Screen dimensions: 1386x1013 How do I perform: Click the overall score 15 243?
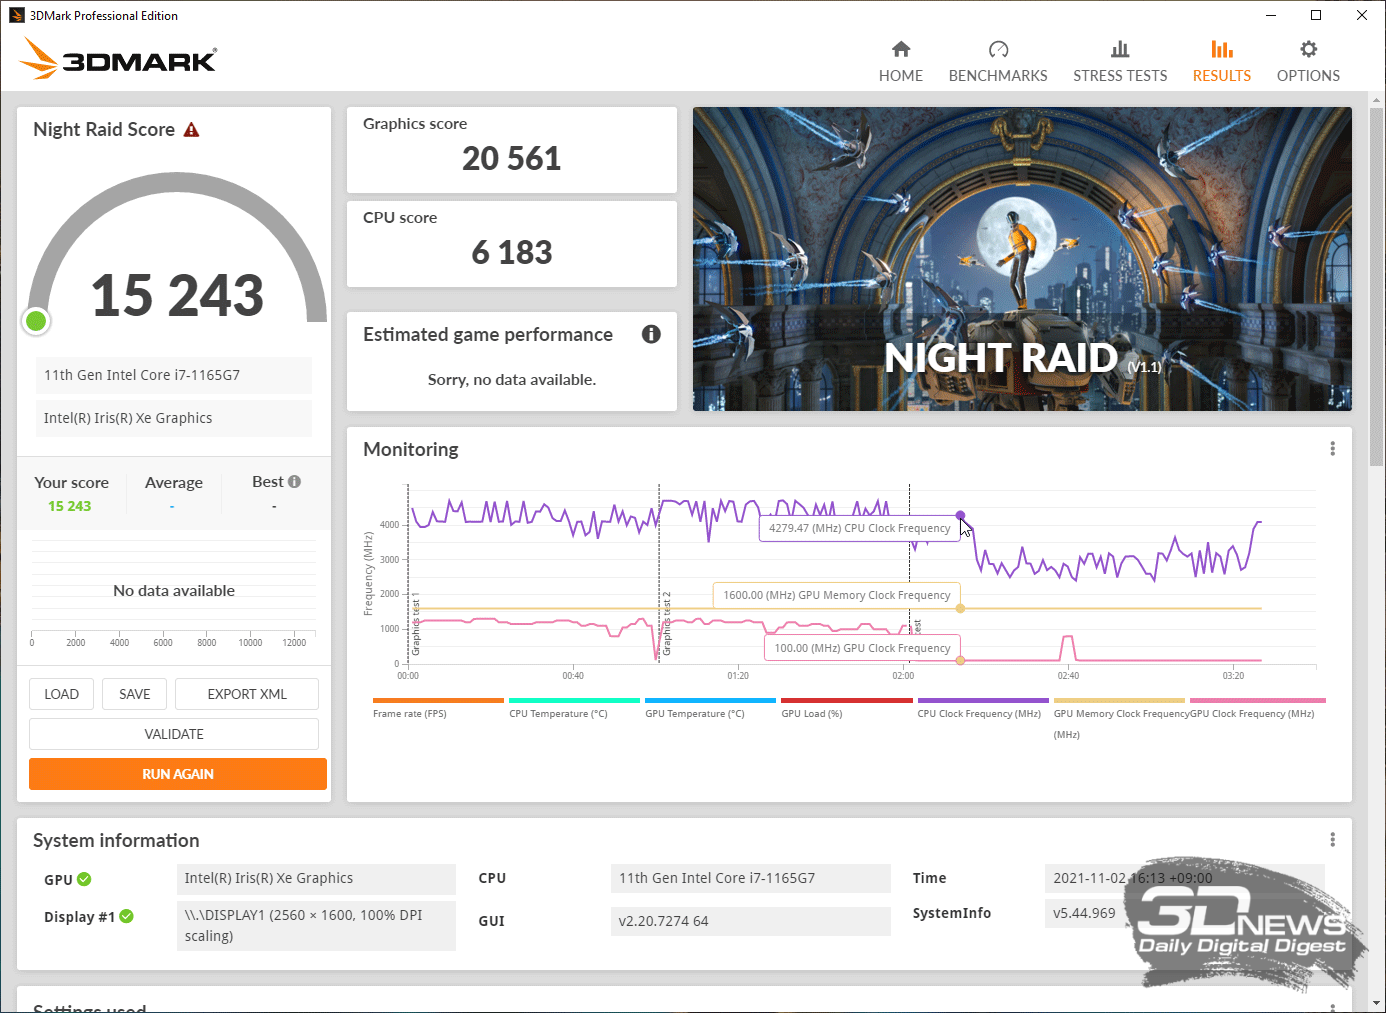177,296
